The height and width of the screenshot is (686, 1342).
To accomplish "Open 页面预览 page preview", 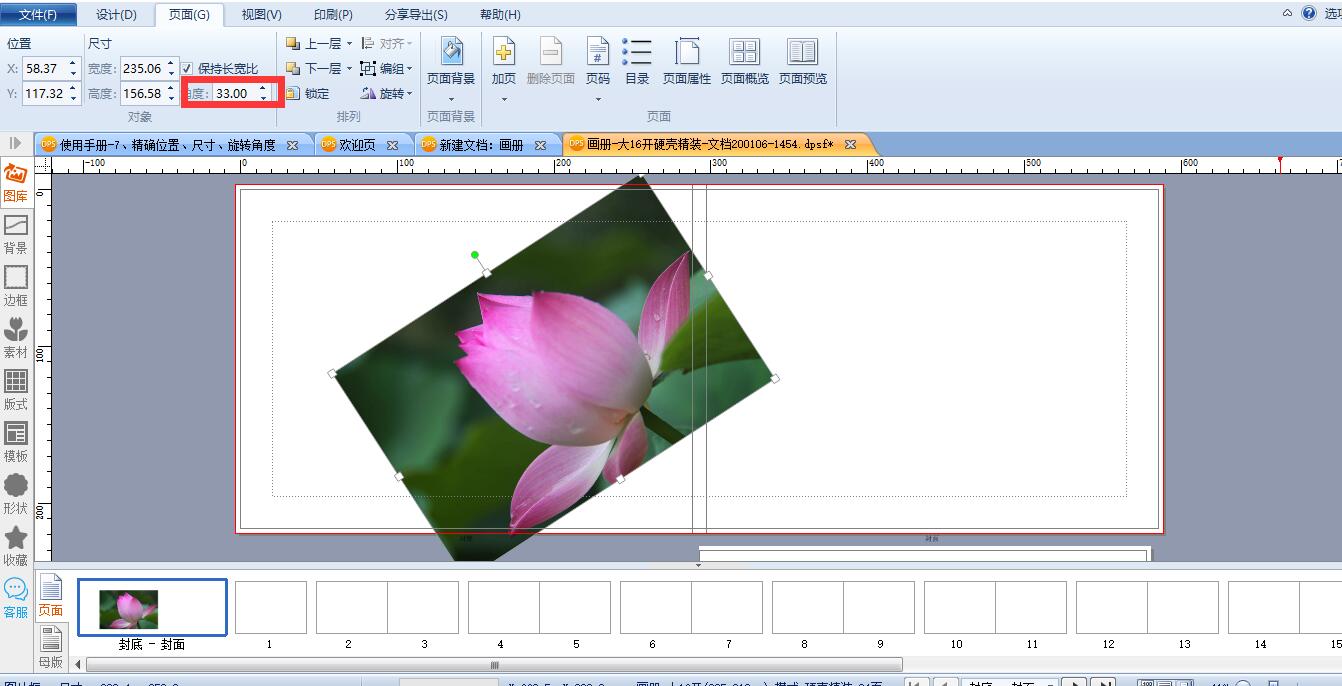I will pyautogui.click(x=803, y=60).
